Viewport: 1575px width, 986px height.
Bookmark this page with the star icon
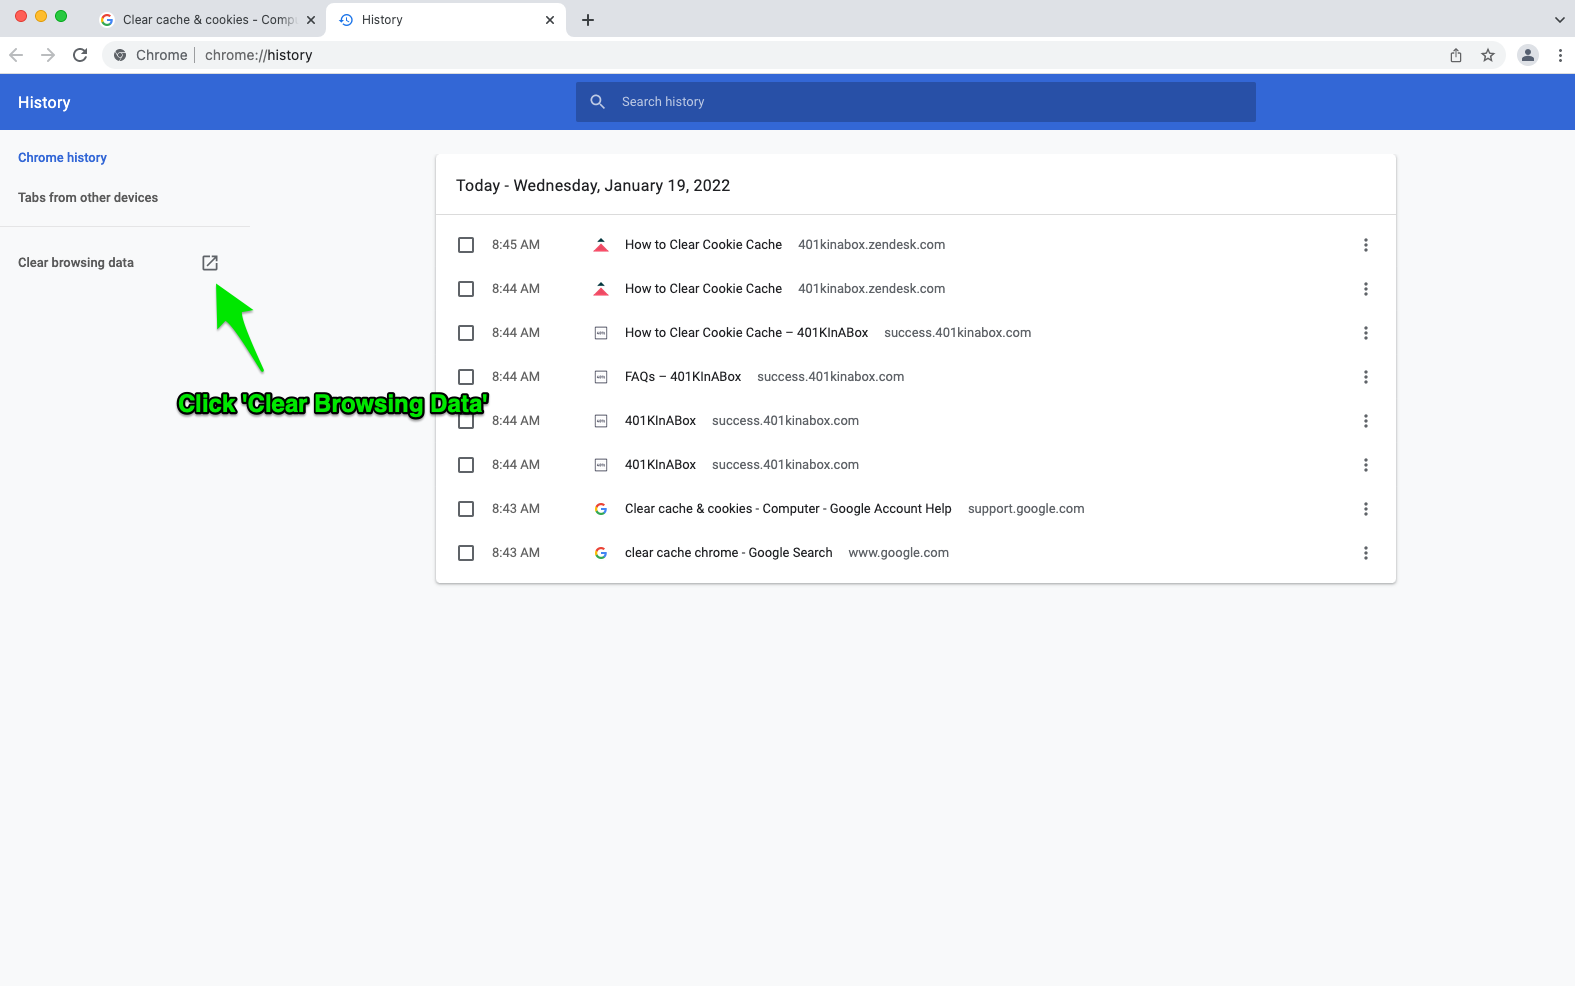(x=1488, y=55)
